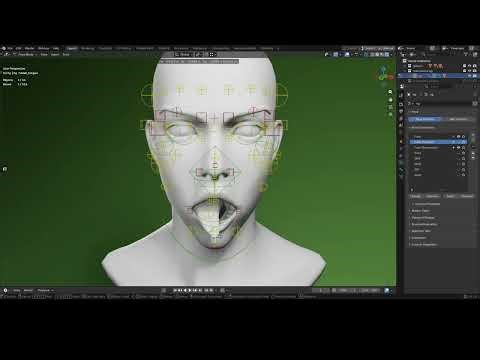Select Rest Position button
480x360 pixels.
tap(458, 119)
